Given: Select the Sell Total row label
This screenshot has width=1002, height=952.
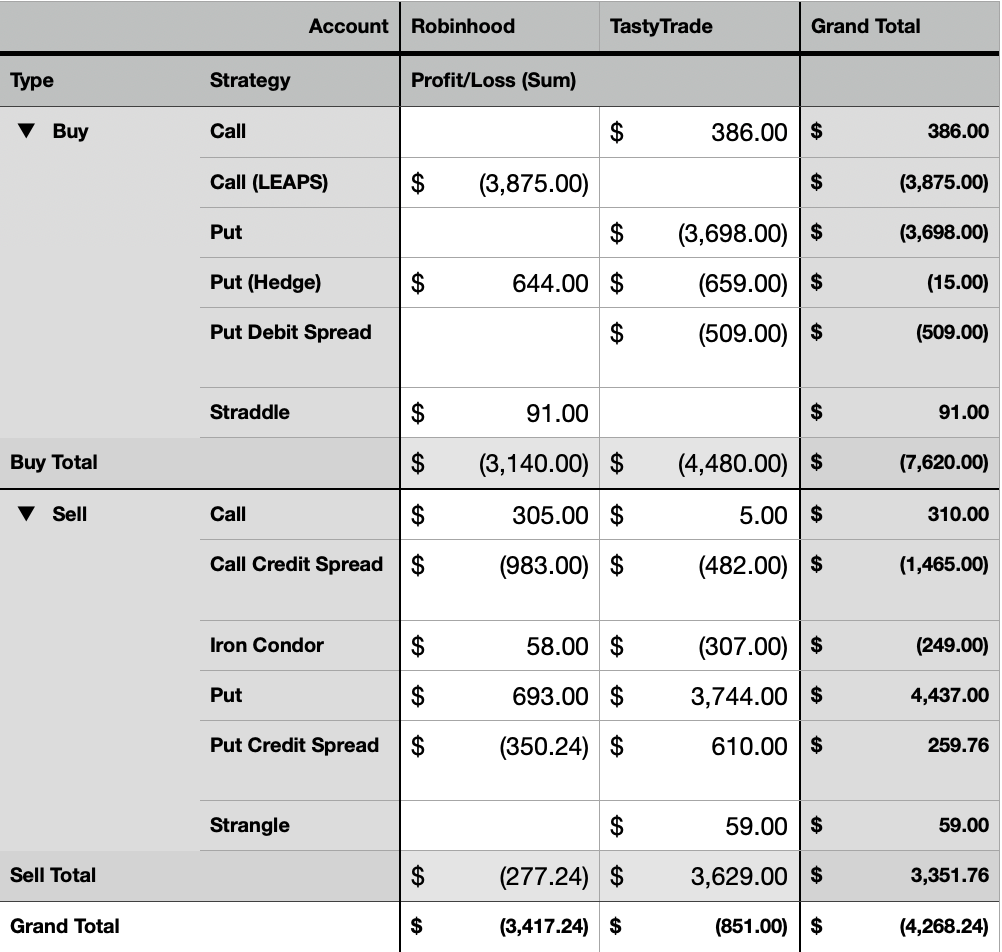Looking at the screenshot, I should point(53,875).
